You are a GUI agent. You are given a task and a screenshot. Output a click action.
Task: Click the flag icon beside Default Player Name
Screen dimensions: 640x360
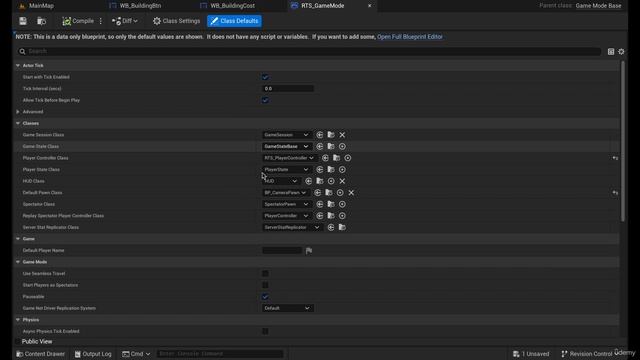pos(309,251)
